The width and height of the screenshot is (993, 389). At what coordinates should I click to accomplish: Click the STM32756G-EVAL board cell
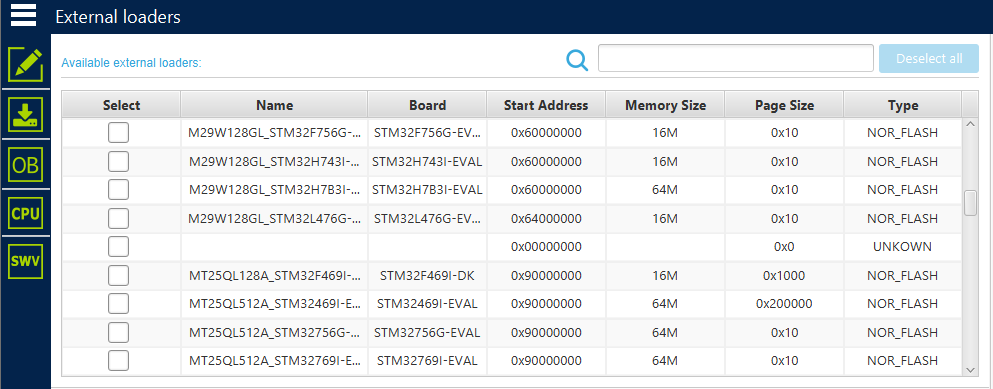coord(427,332)
